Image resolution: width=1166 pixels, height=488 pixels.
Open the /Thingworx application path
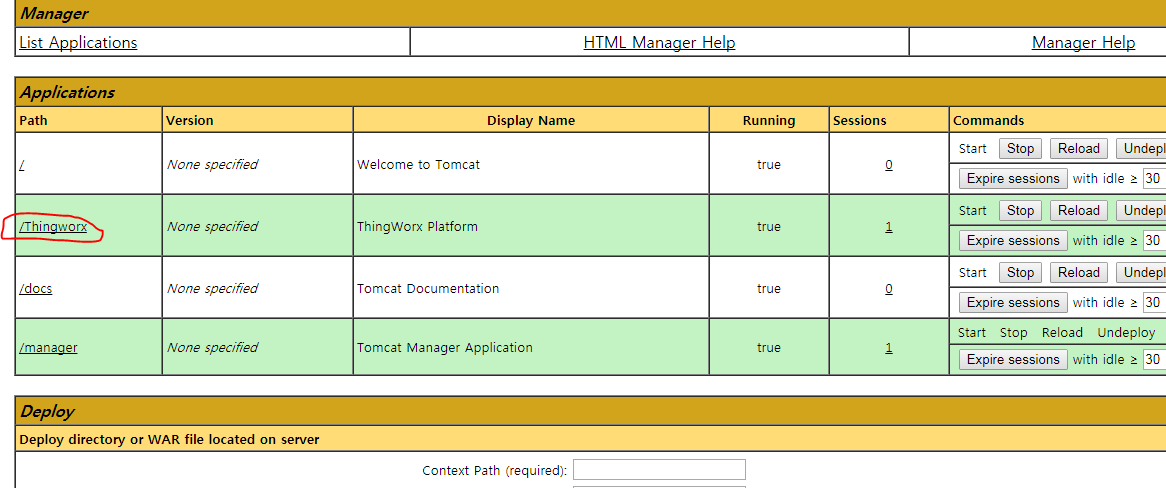[53, 227]
